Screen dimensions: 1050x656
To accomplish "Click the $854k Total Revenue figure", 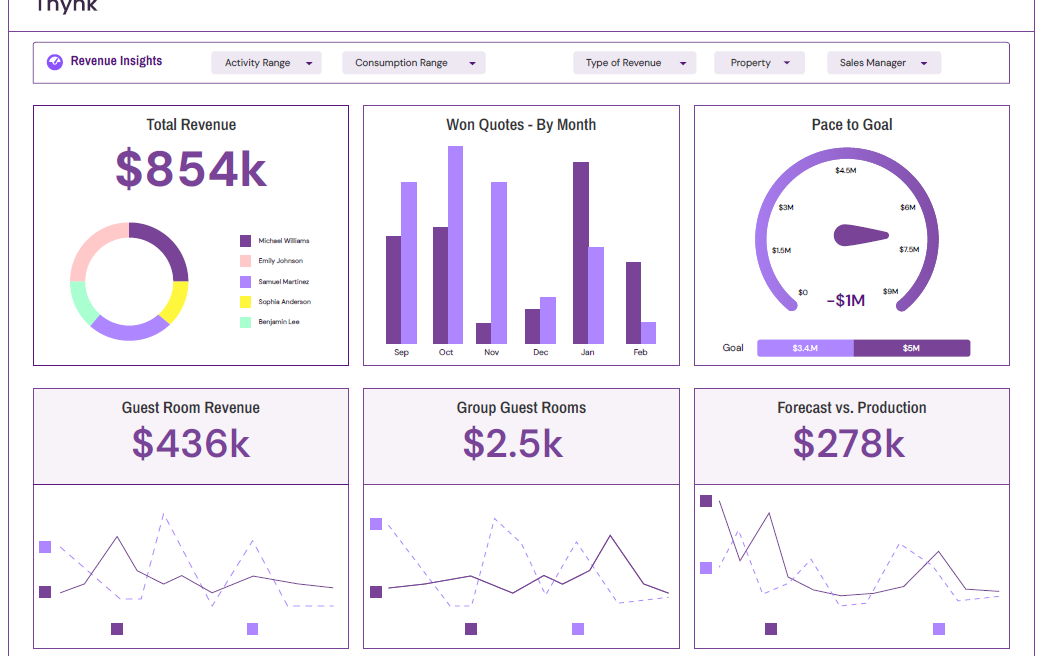I will (x=191, y=169).
